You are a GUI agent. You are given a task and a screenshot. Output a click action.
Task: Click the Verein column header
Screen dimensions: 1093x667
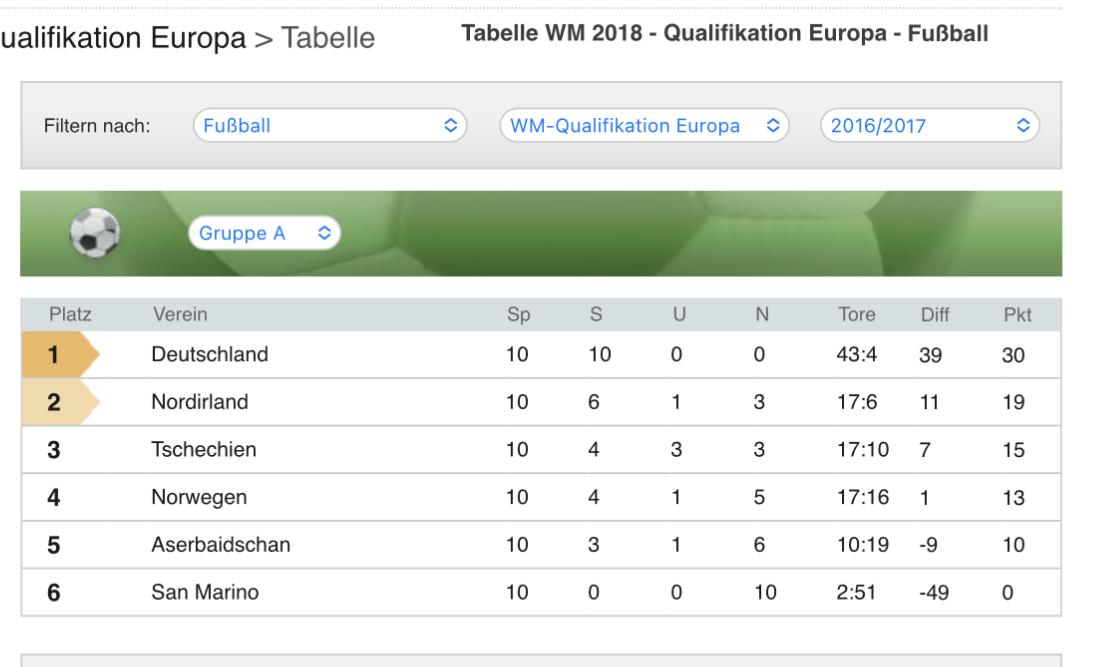pyautogui.click(x=180, y=314)
